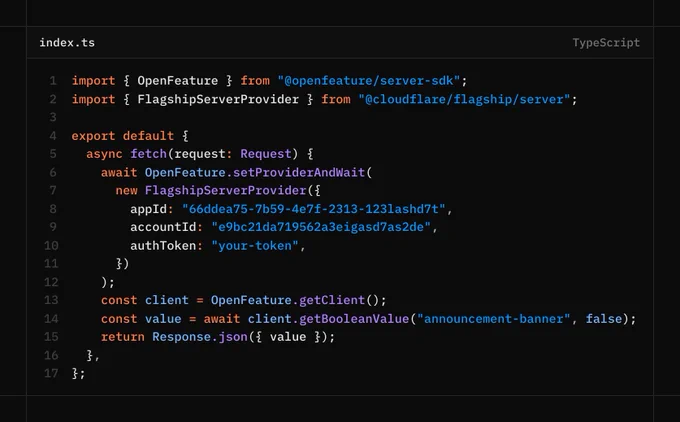This screenshot has width=680, height=422.
Task: Click the const client declaration
Action: point(145,300)
